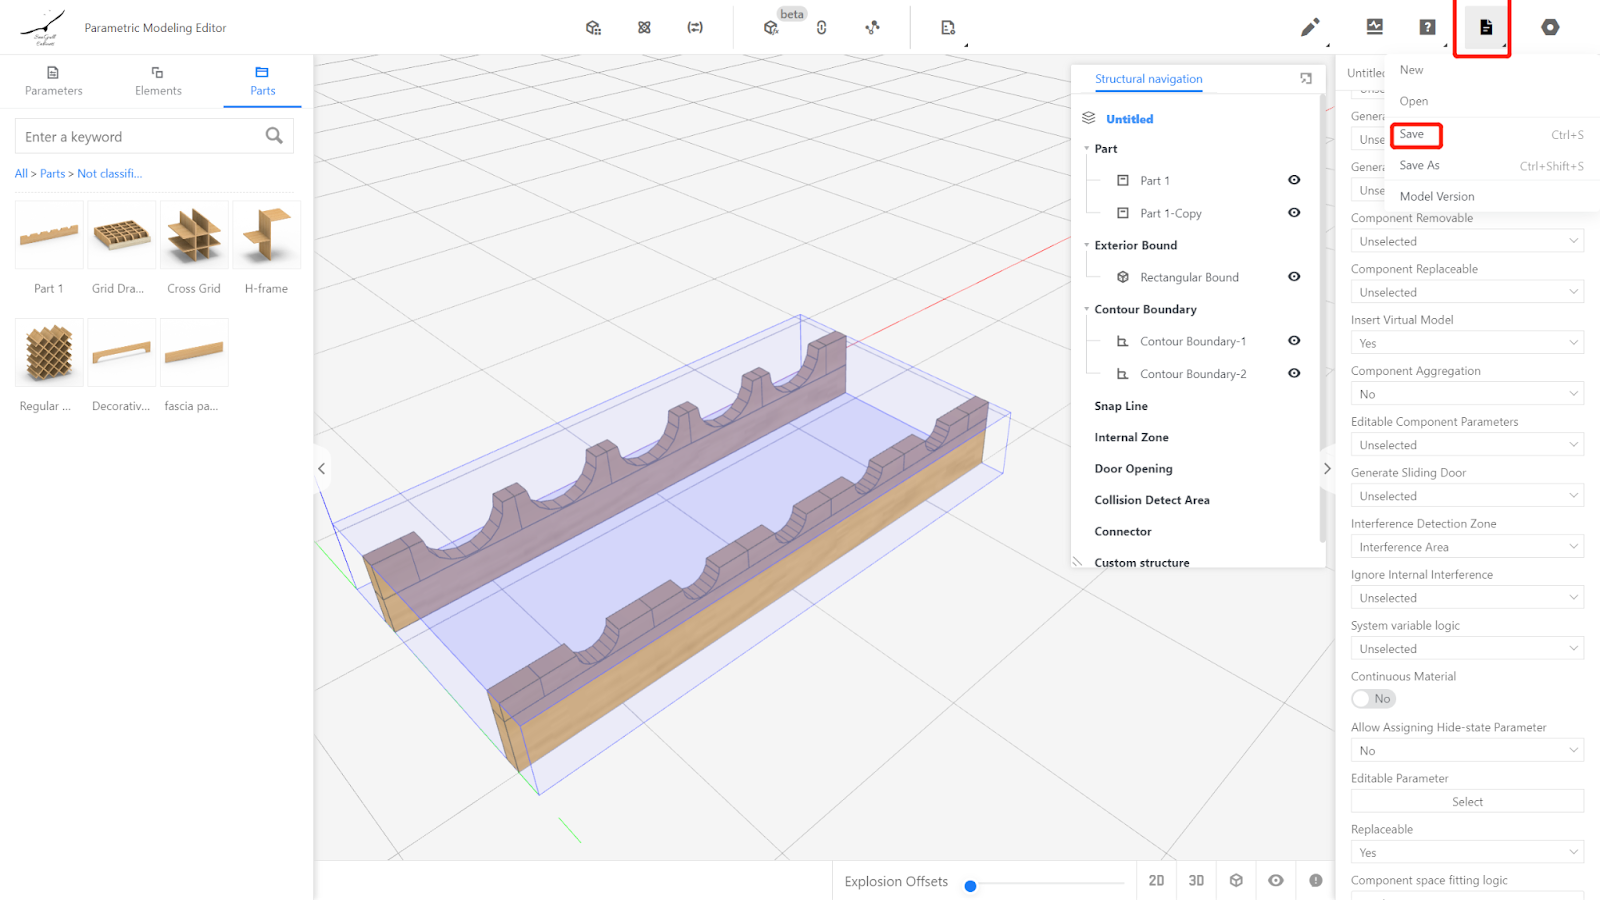The height and width of the screenshot is (900, 1600).
Task: Click the Parts breadcrumb link
Action: pos(52,174)
